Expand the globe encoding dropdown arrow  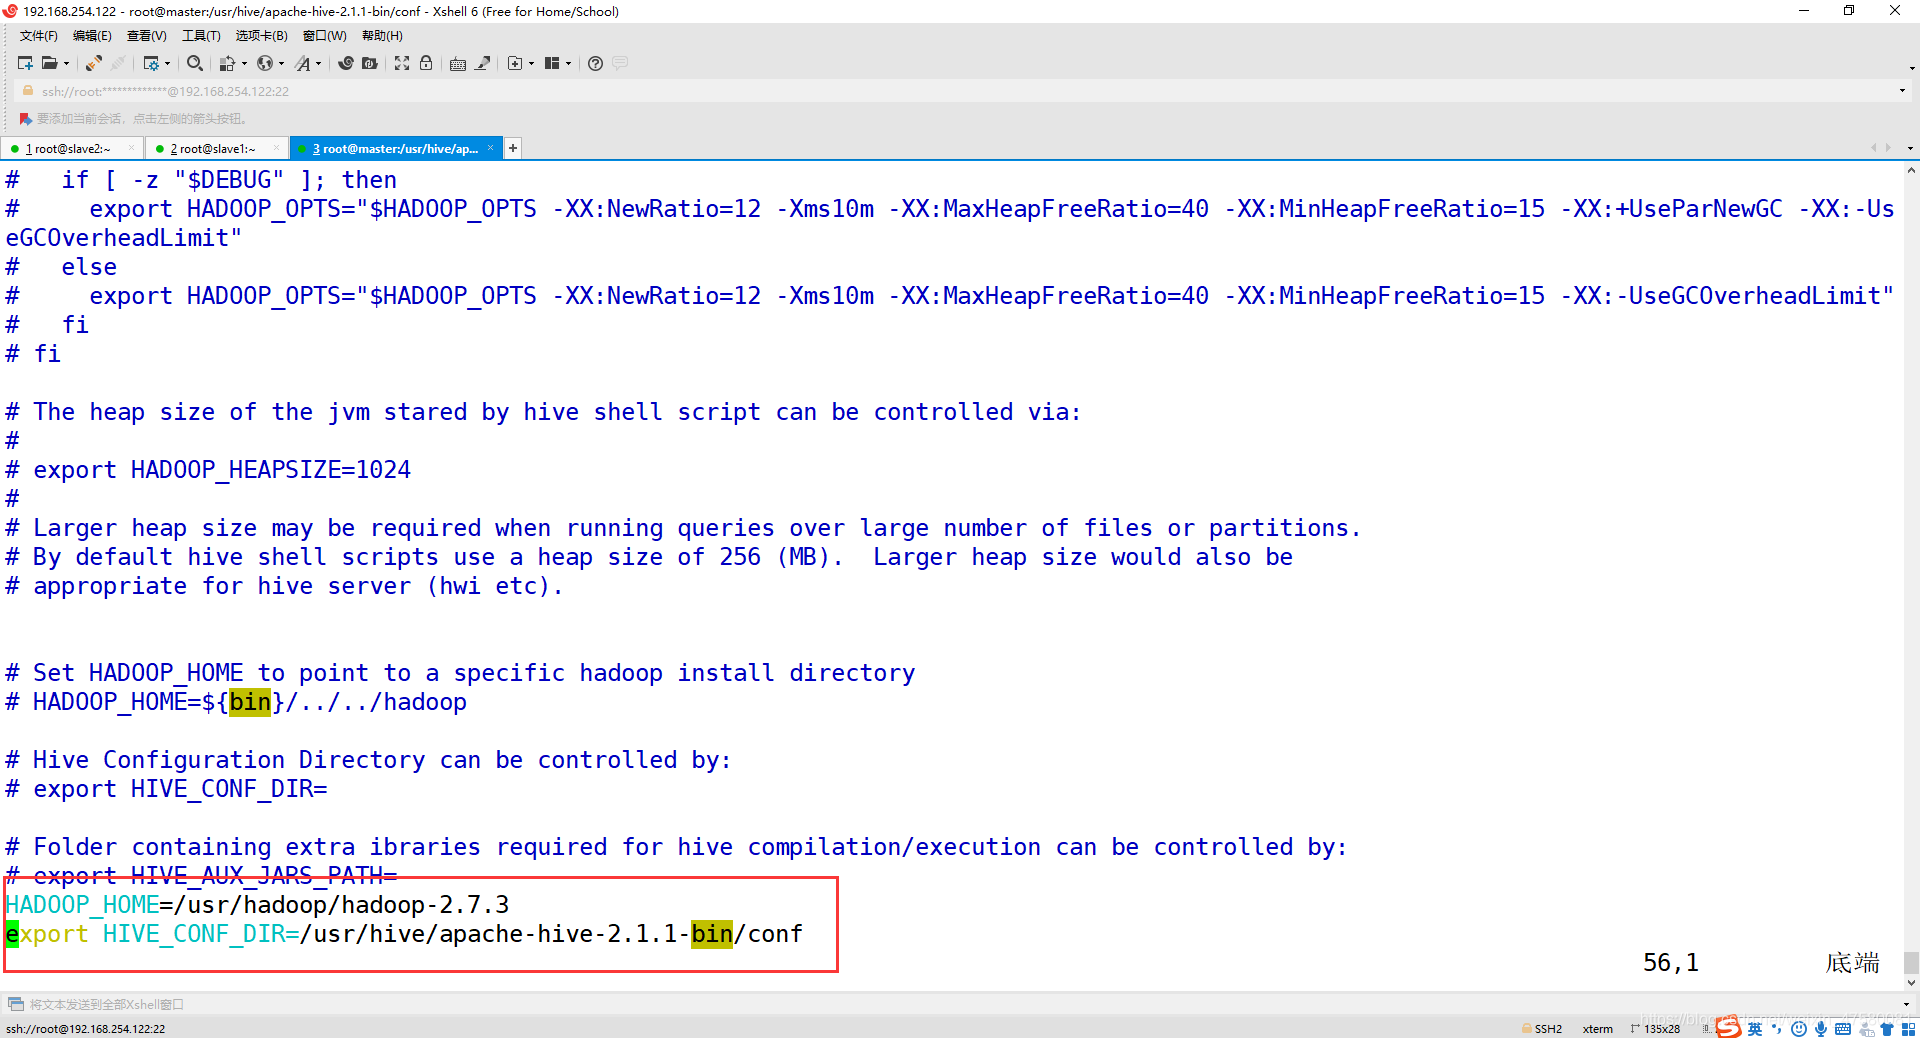[x=281, y=63]
